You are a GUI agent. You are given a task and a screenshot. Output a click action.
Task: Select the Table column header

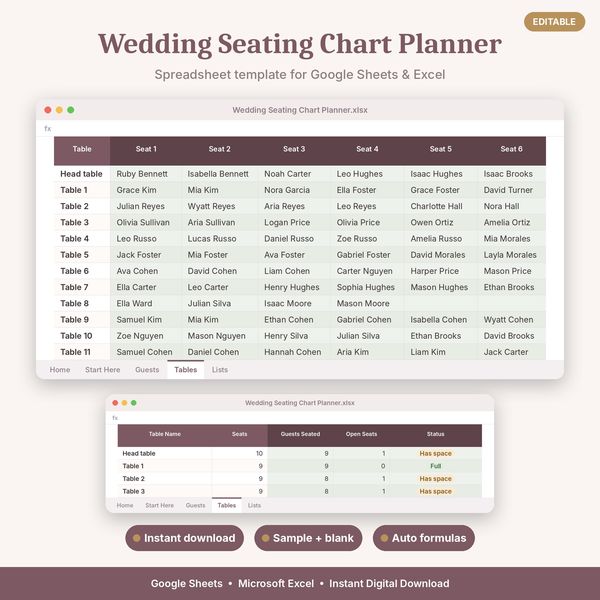pos(82,149)
